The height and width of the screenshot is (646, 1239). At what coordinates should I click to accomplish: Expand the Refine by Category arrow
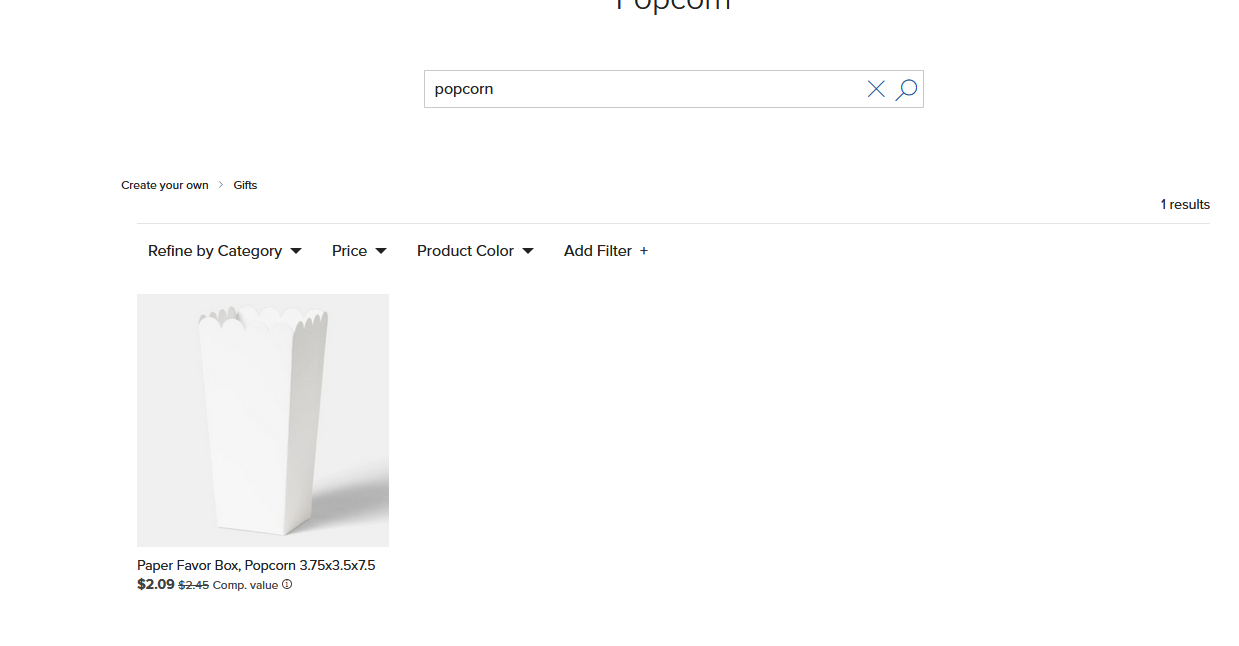coord(296,251)
